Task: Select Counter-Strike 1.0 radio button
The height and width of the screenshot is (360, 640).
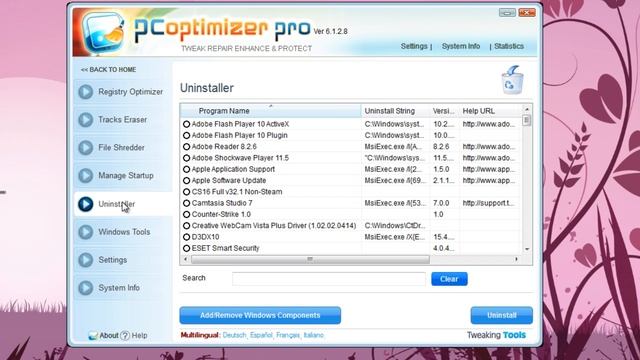Action: [x=187, y=214]
